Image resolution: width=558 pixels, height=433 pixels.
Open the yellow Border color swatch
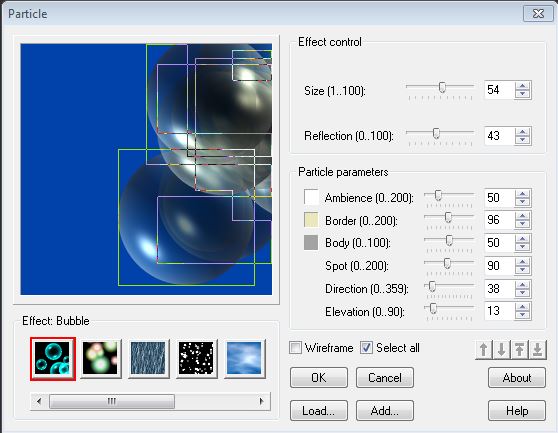pos(311,220)
